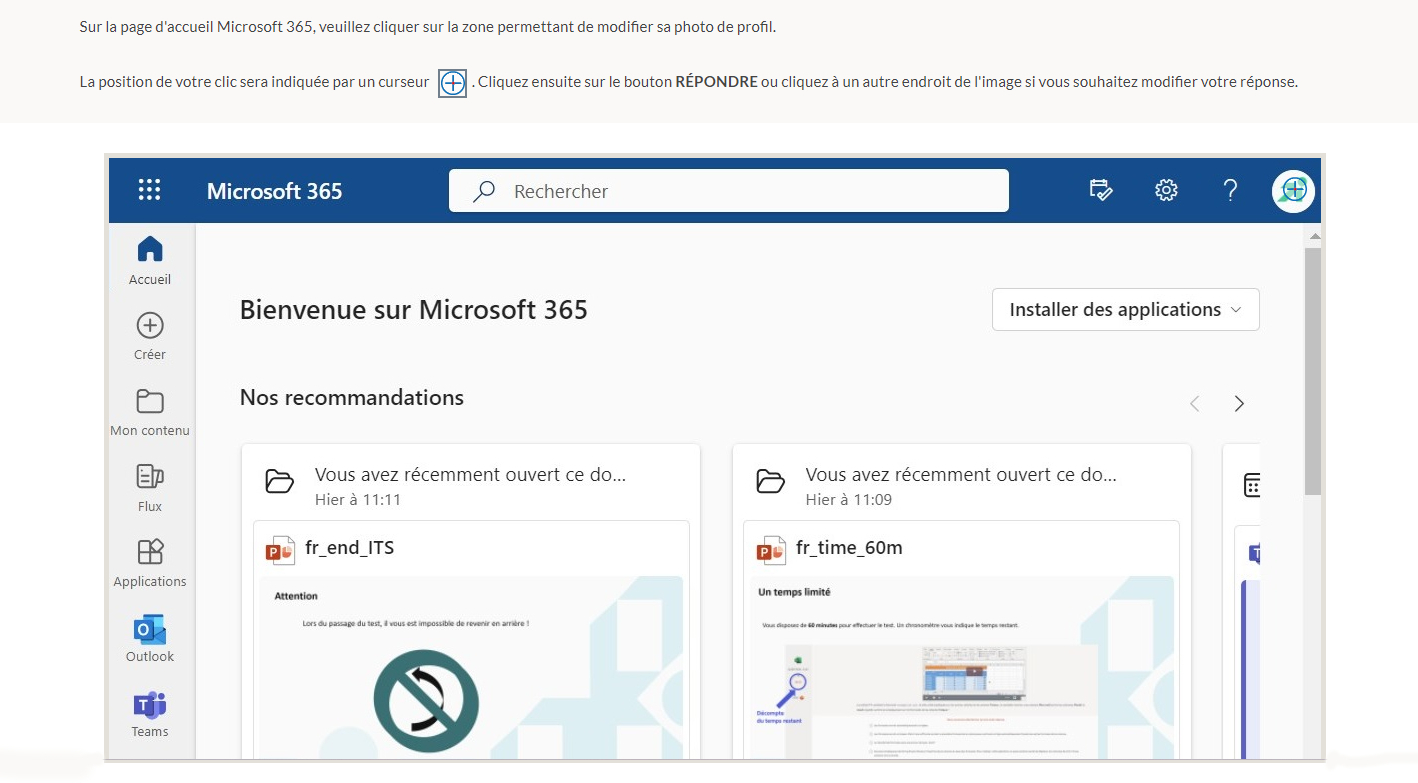This screenshot has height=783, width=1418.
Task: Open the help question mark icon
Action: pyautogui.click(x=1231, y=190)
